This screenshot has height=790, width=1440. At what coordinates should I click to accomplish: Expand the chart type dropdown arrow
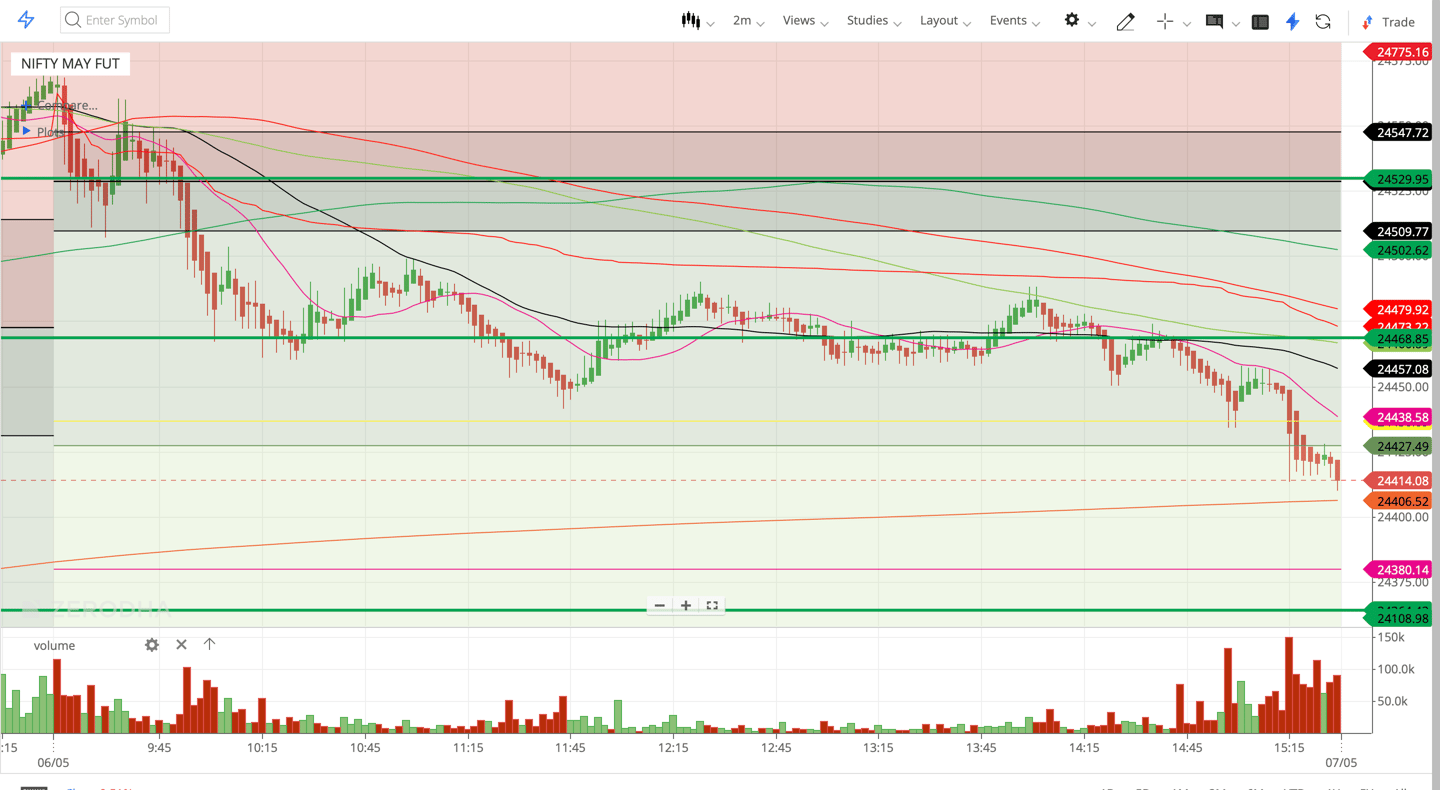coord(710,23)
